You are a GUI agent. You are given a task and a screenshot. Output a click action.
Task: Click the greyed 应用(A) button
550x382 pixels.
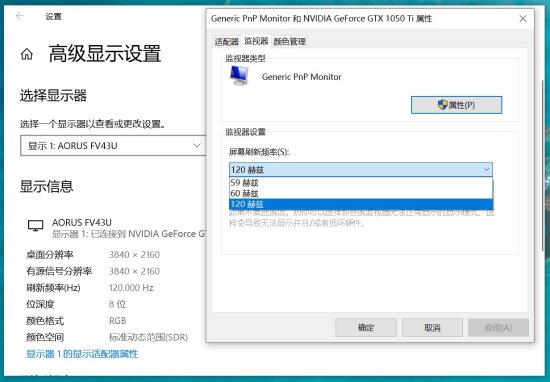498,328
